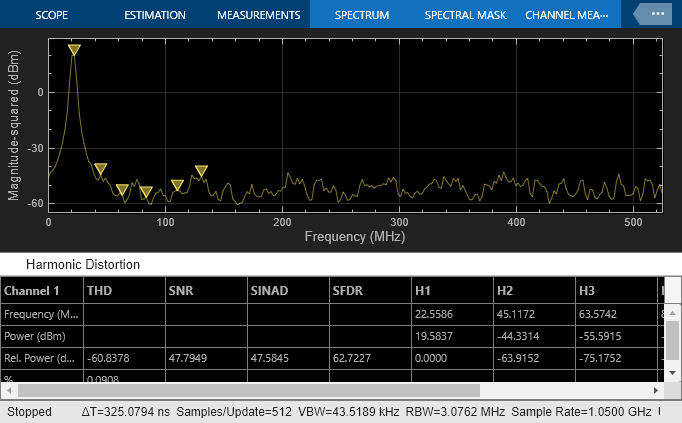
Task: Click the fundamental peak marker at 22 MHz
Action: [x=74, y=50]
